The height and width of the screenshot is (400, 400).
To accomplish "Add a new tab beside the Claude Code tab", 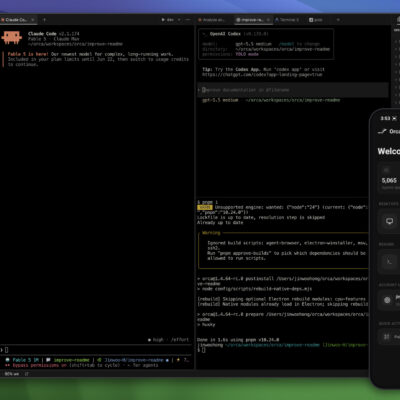I will (44, 20).
